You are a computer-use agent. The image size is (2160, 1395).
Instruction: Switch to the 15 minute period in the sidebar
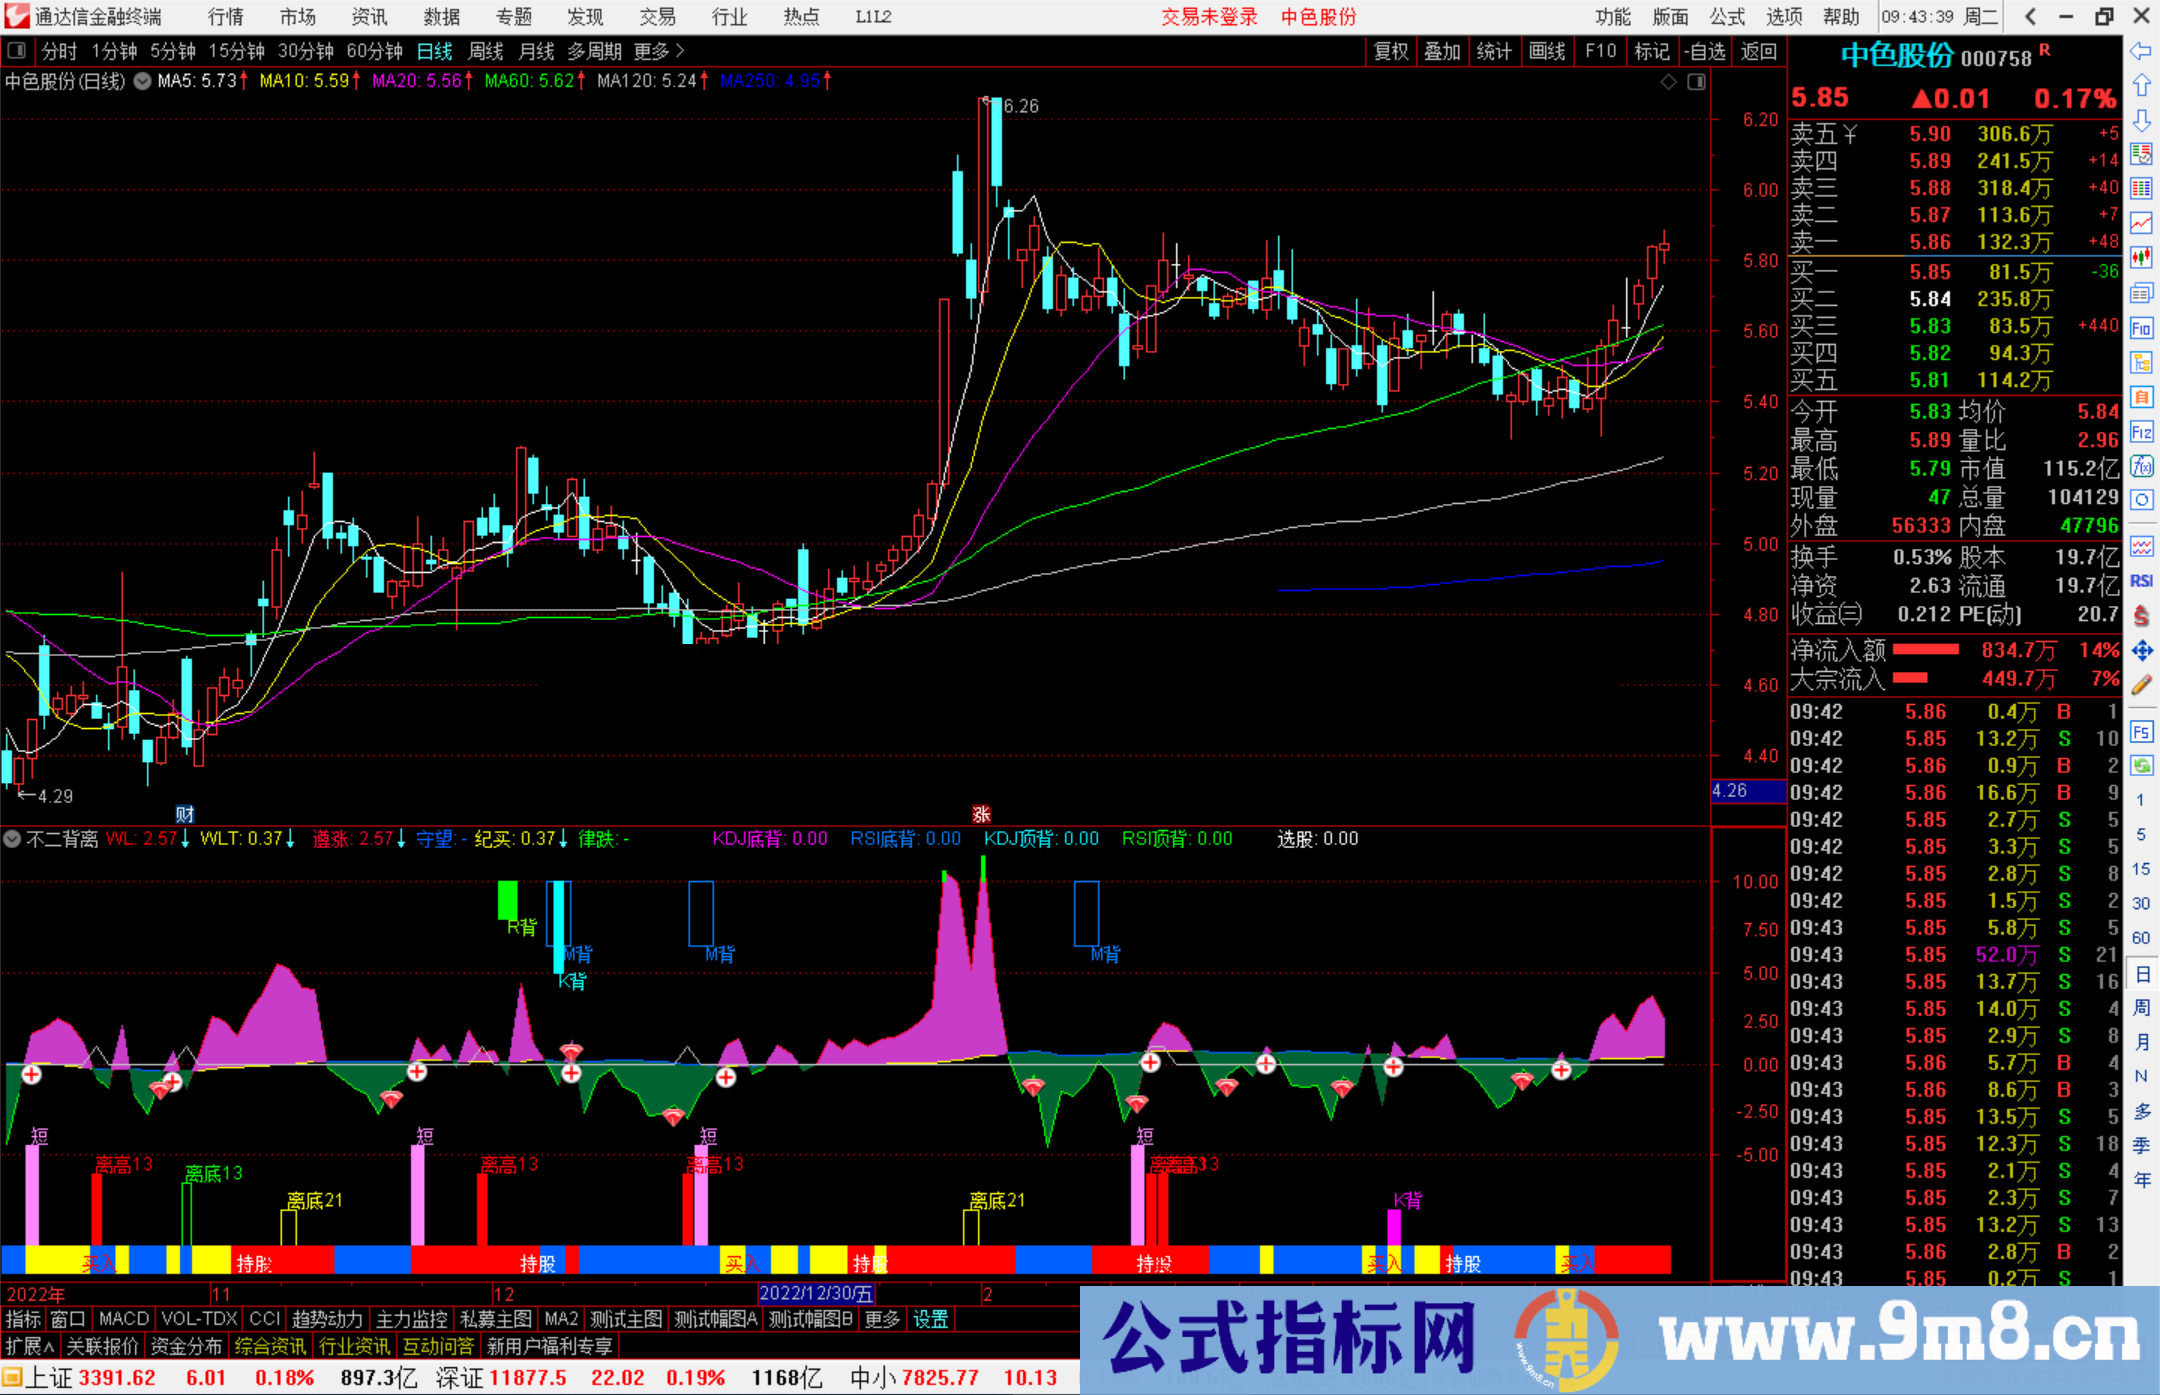(x=2141, y=869)
